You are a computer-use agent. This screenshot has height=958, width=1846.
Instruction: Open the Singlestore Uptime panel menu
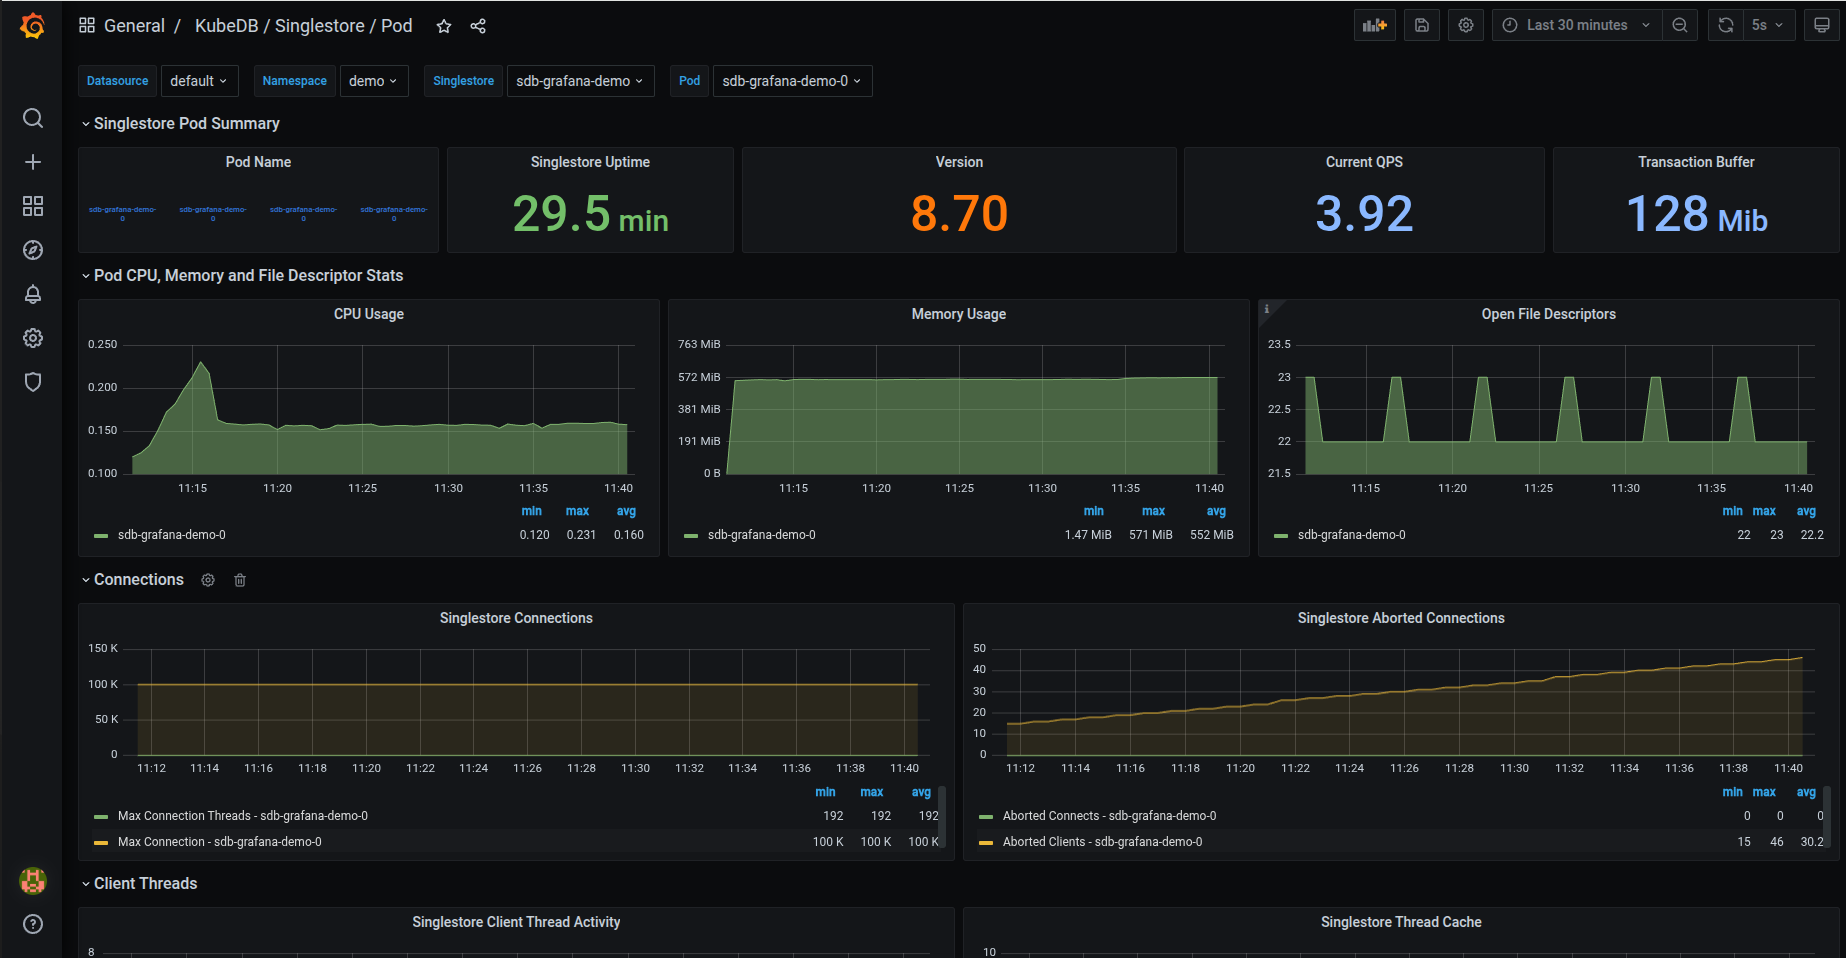(590, 162)
